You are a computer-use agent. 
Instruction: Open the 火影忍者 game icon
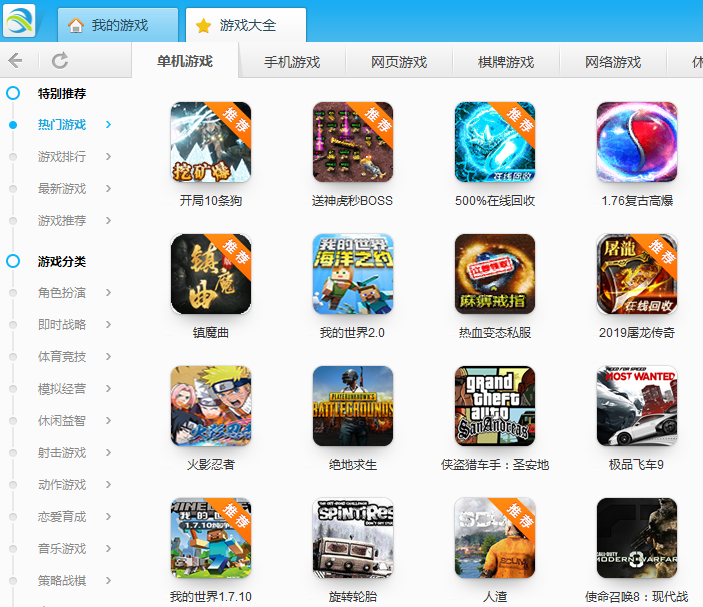pos(211,406)
